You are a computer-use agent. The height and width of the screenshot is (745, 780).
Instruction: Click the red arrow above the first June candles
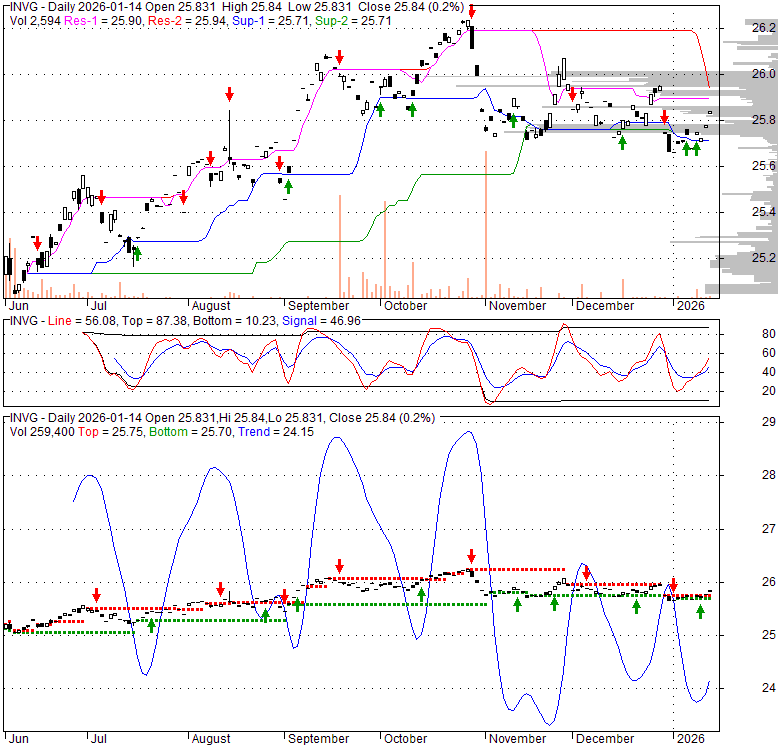[x=37, y=242]
